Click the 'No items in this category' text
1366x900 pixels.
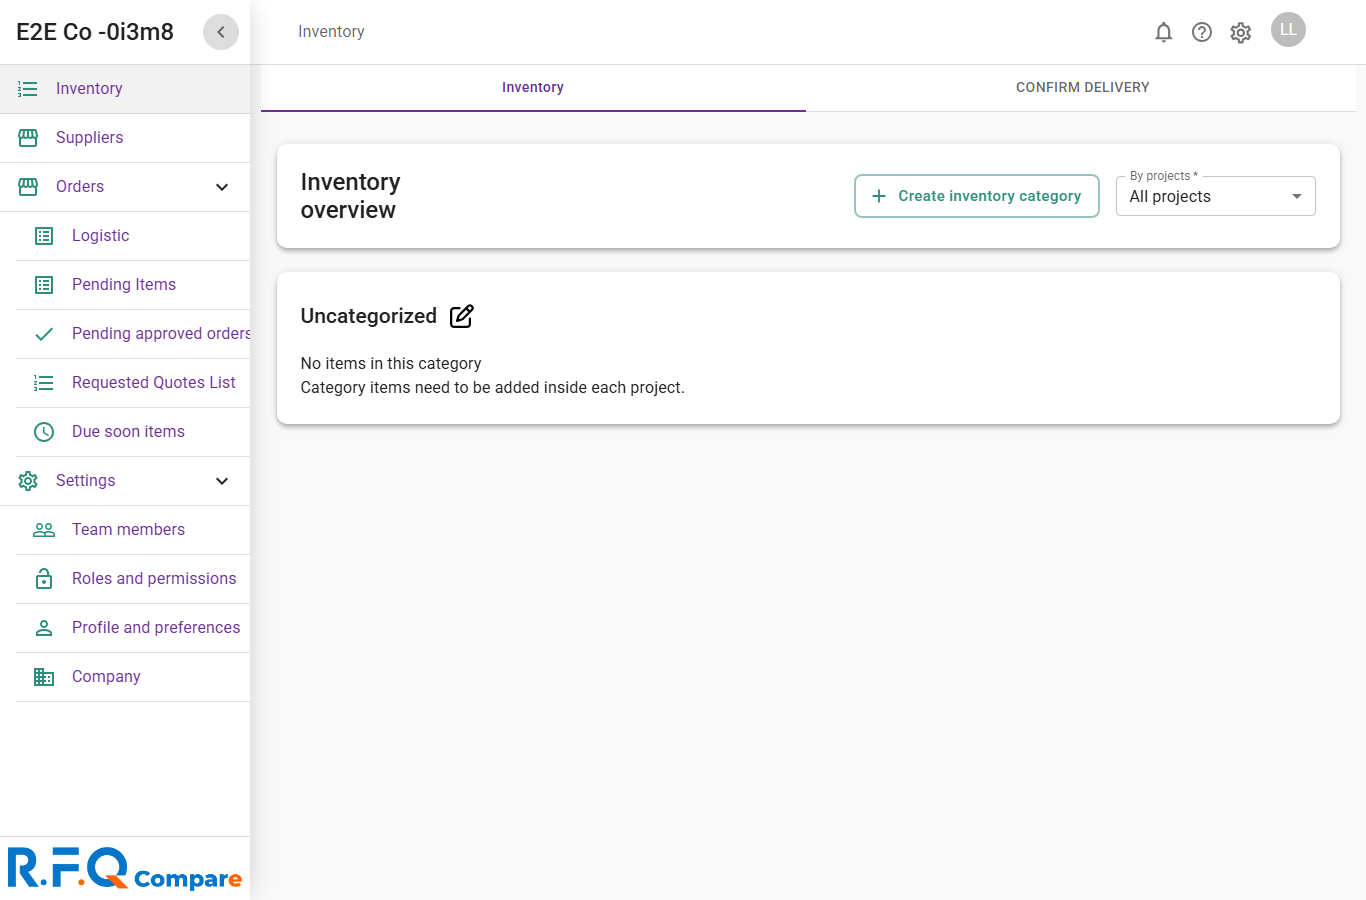(x=391, y=364)
